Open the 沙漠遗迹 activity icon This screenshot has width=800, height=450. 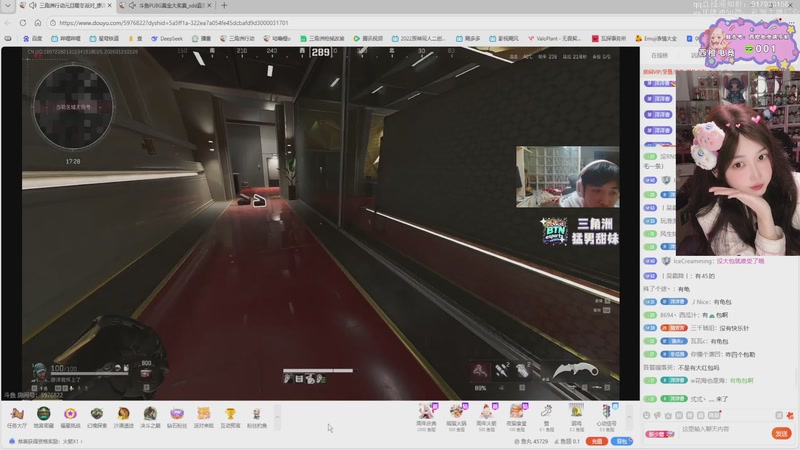click(123, 417)
